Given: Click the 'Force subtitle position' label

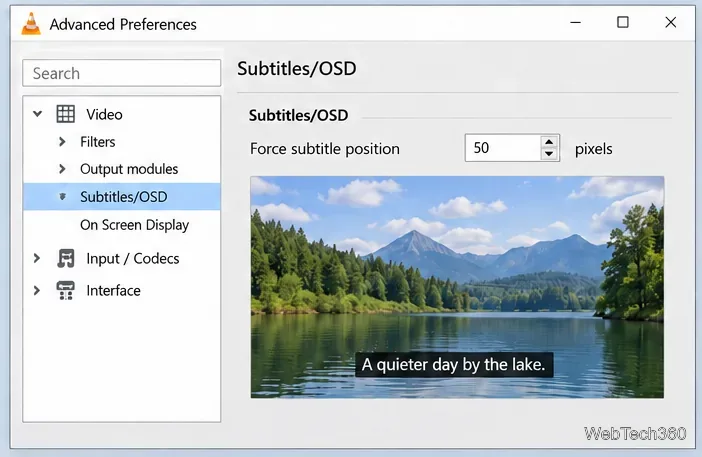Looking at the screenshot, I should pos(325,149).
